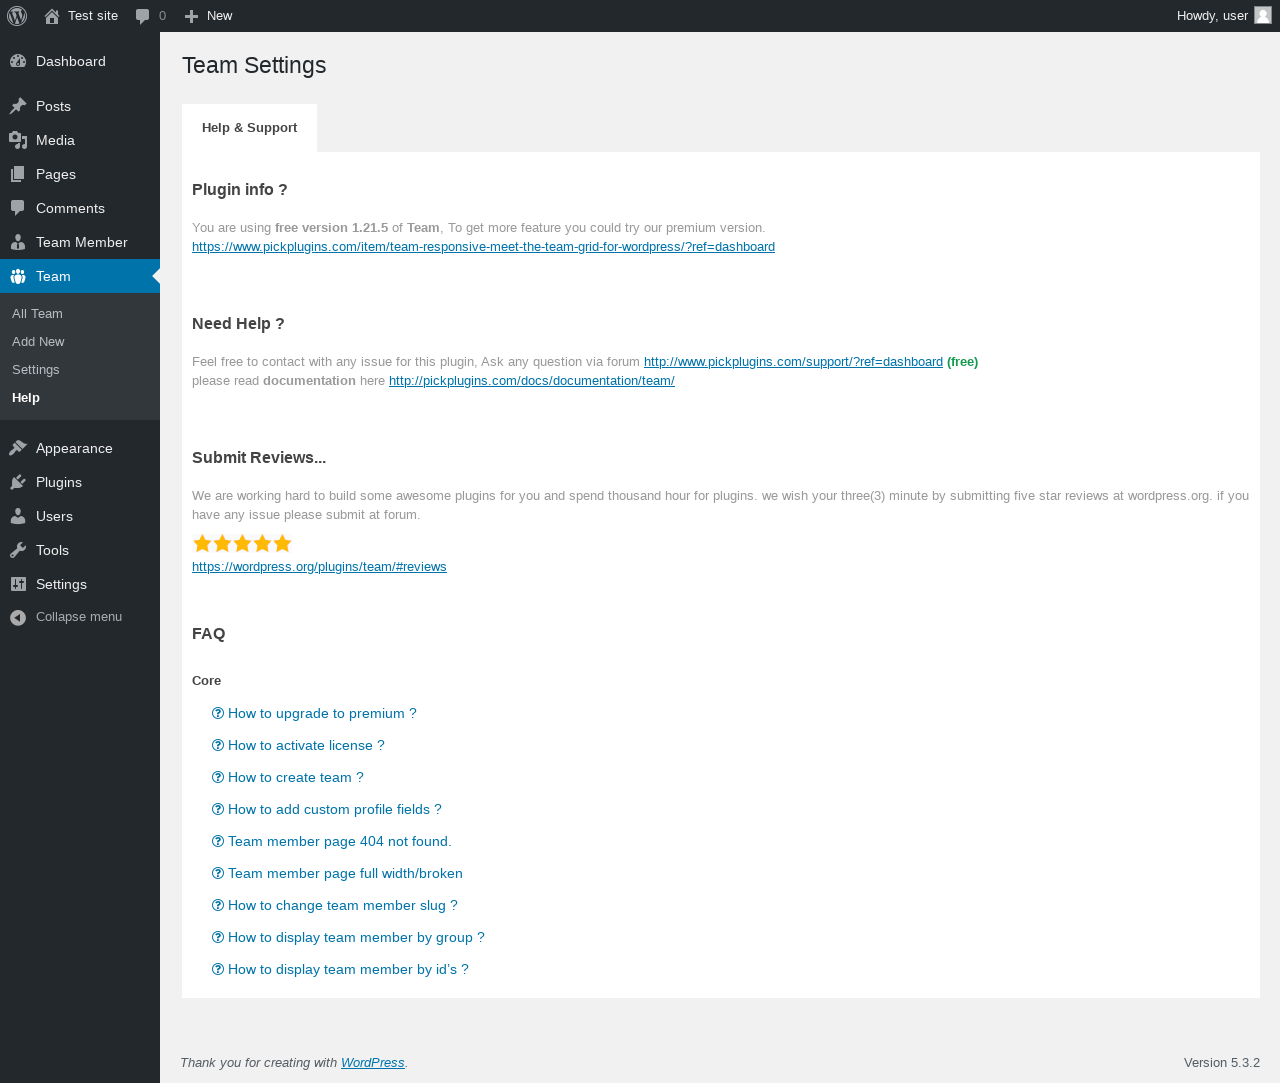Open the wordpress.org plugin reviews link
Image resolution: width=1280 pixels, height=1083 pixels.
(x=319, y=567)
